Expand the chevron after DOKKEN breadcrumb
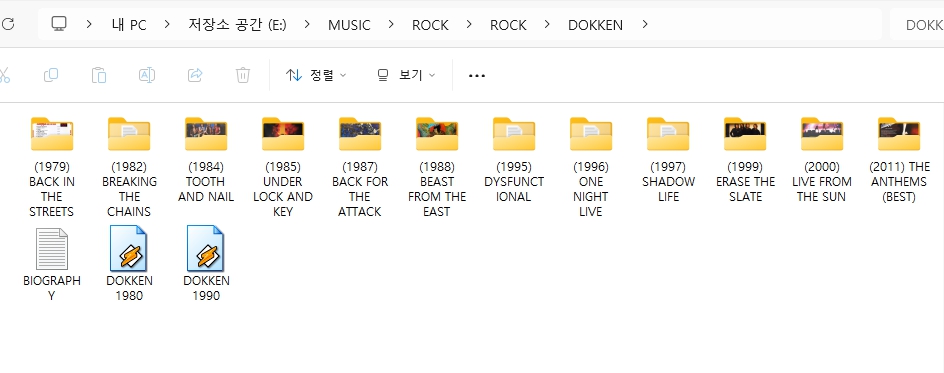The image size is (944, 373). pos(645,25)
